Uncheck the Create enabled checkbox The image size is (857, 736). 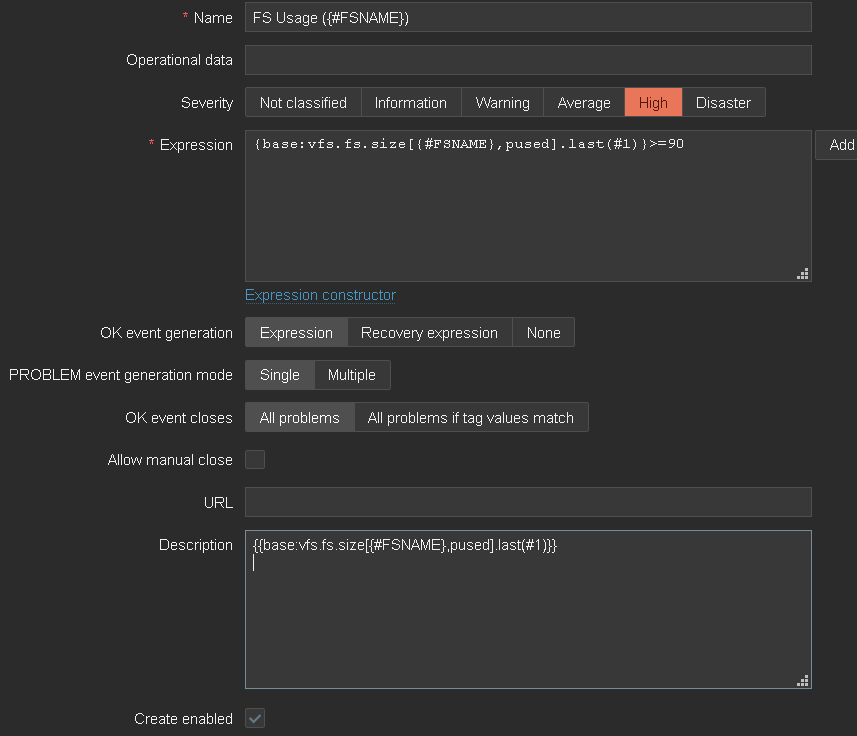coord(256,719)
